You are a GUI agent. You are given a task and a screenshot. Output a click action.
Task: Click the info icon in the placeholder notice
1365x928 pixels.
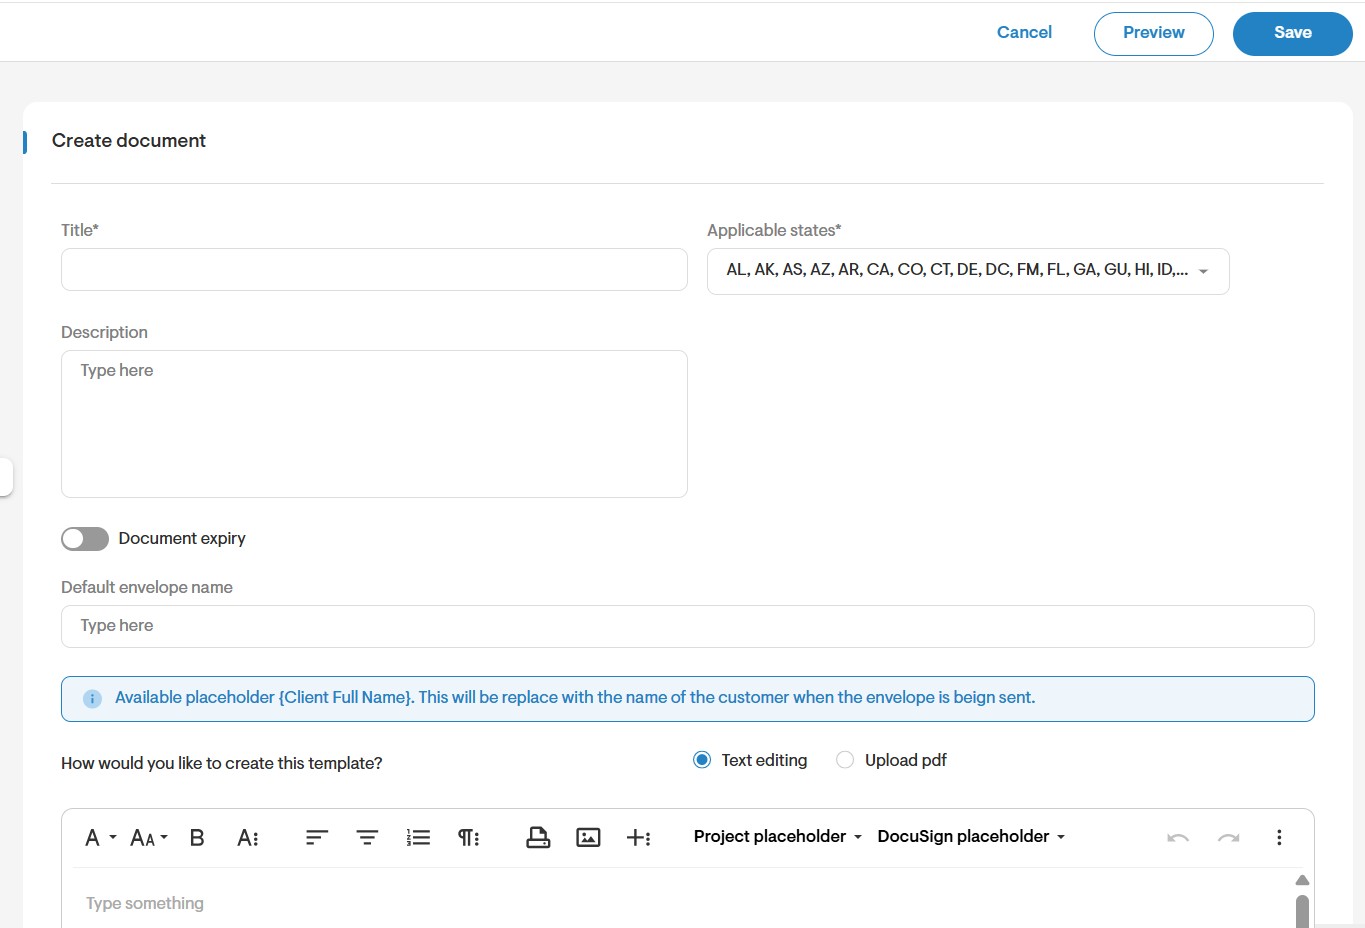(92, 699)
